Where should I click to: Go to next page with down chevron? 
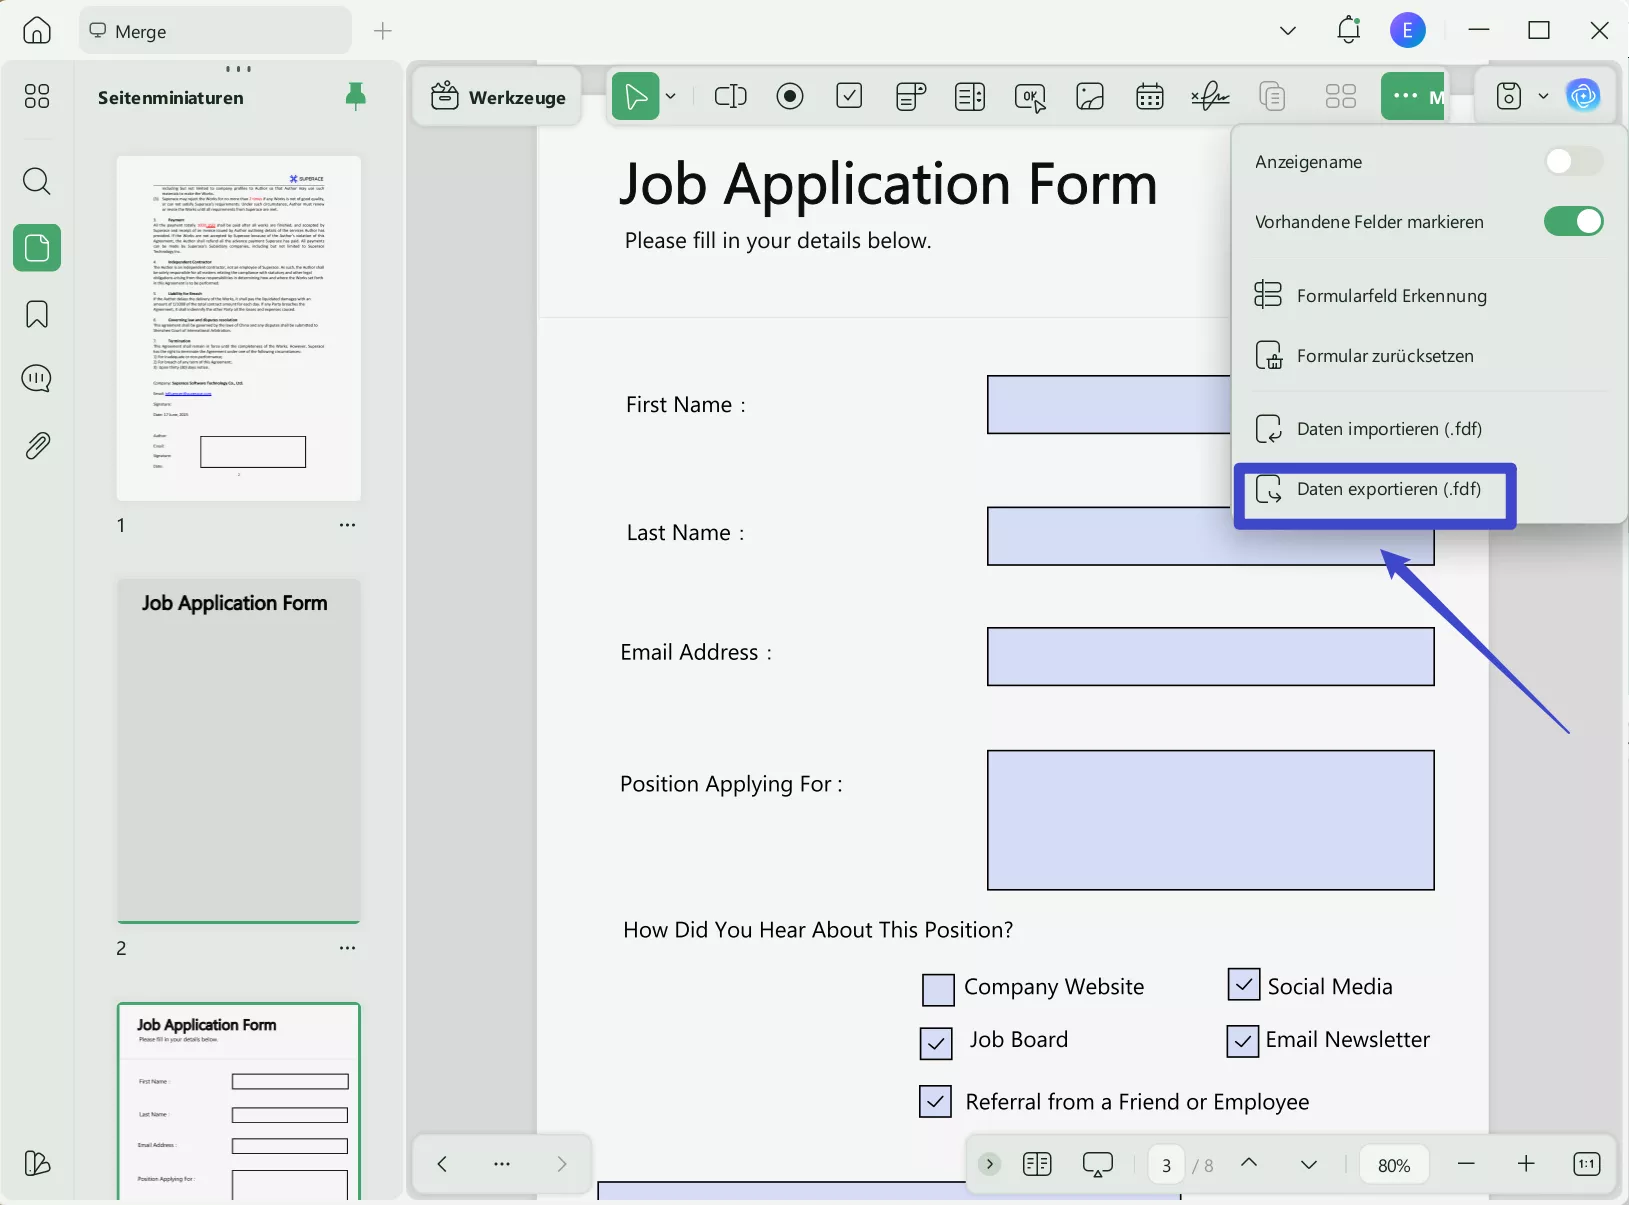tap(1309, 1164)
